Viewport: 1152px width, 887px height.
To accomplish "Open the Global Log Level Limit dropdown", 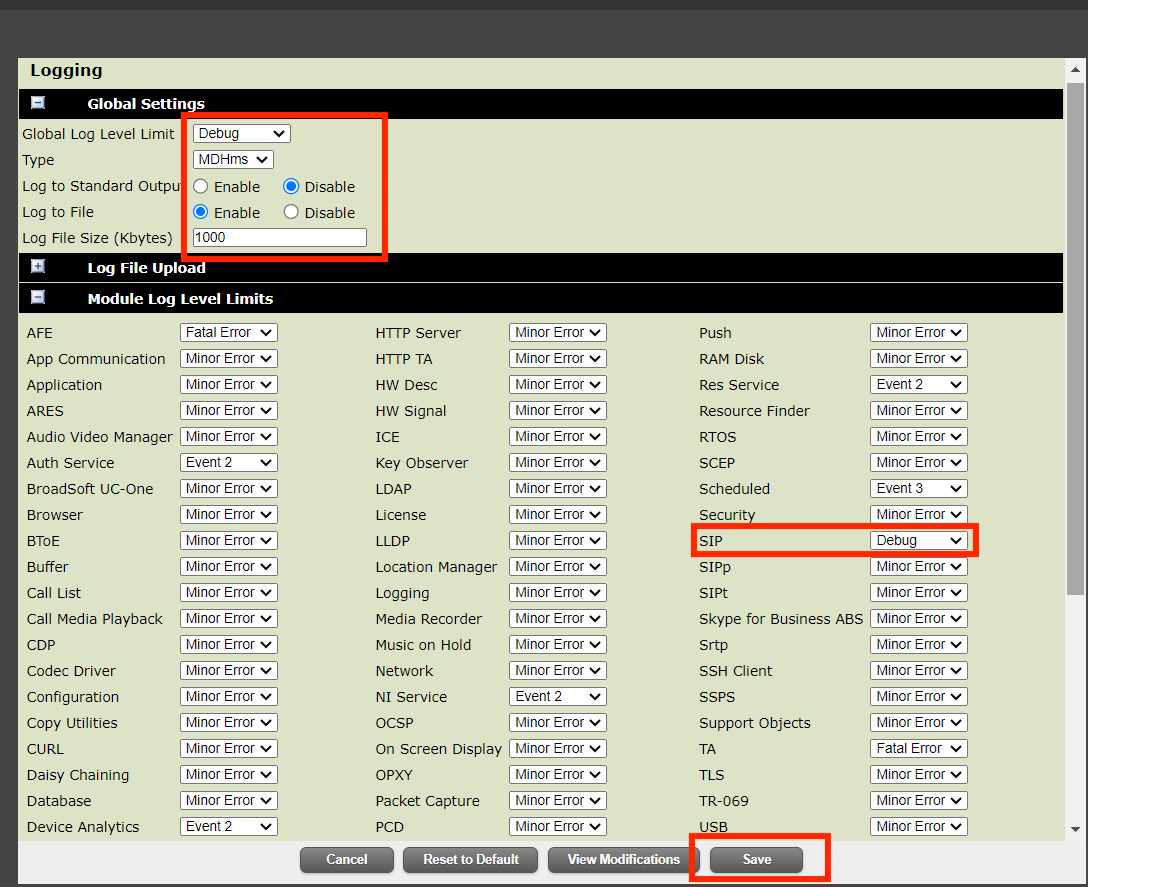I will [242, 134].
